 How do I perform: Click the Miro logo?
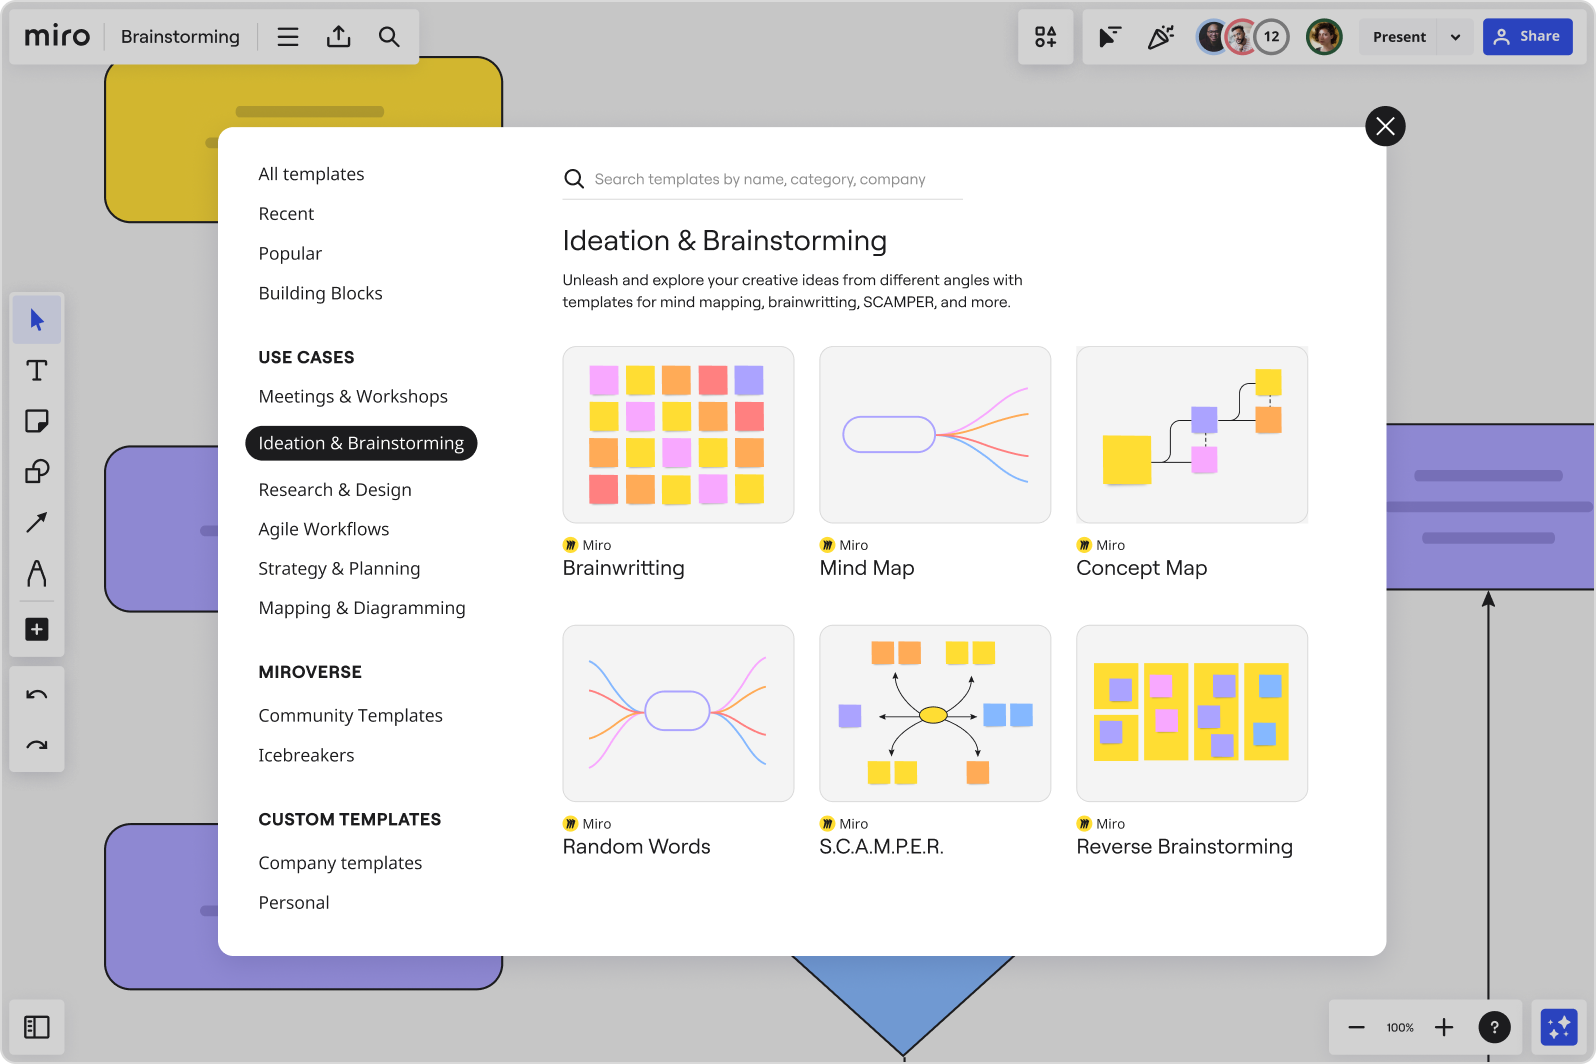point(57,37)
